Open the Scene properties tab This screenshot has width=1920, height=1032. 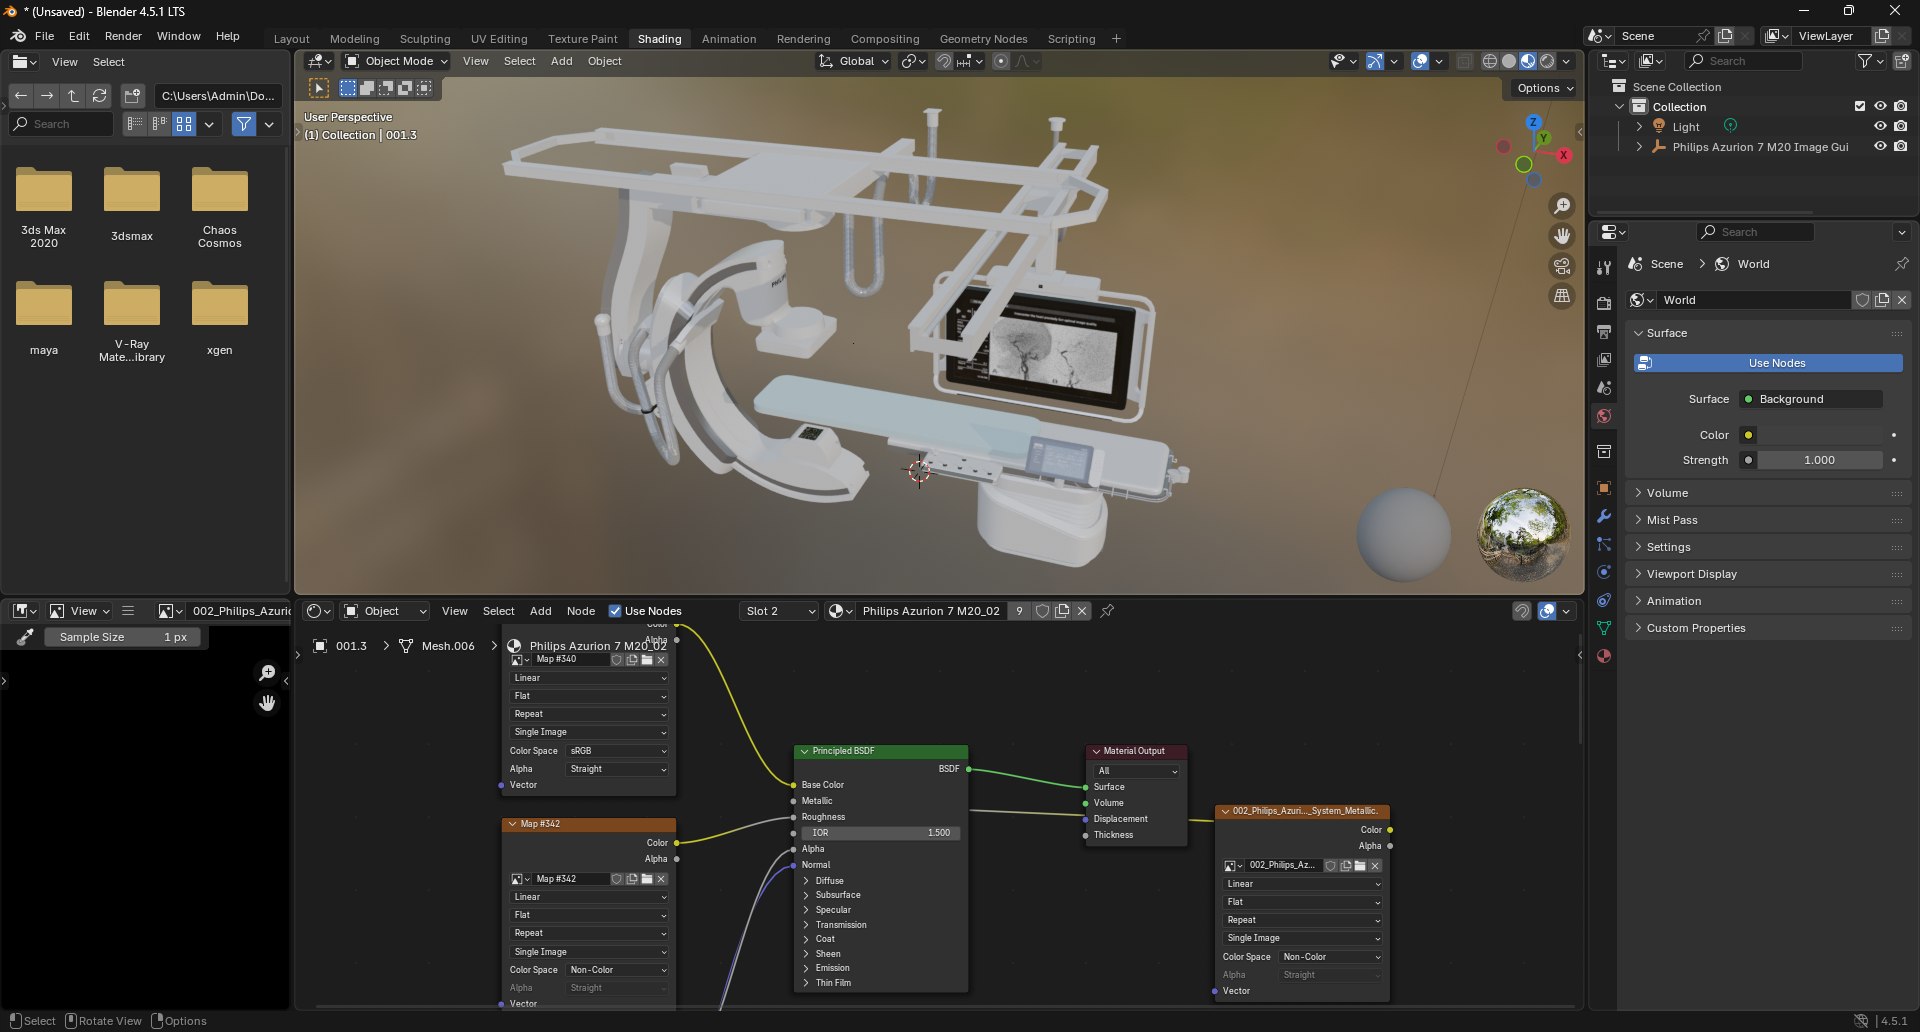coord(1604,388)
